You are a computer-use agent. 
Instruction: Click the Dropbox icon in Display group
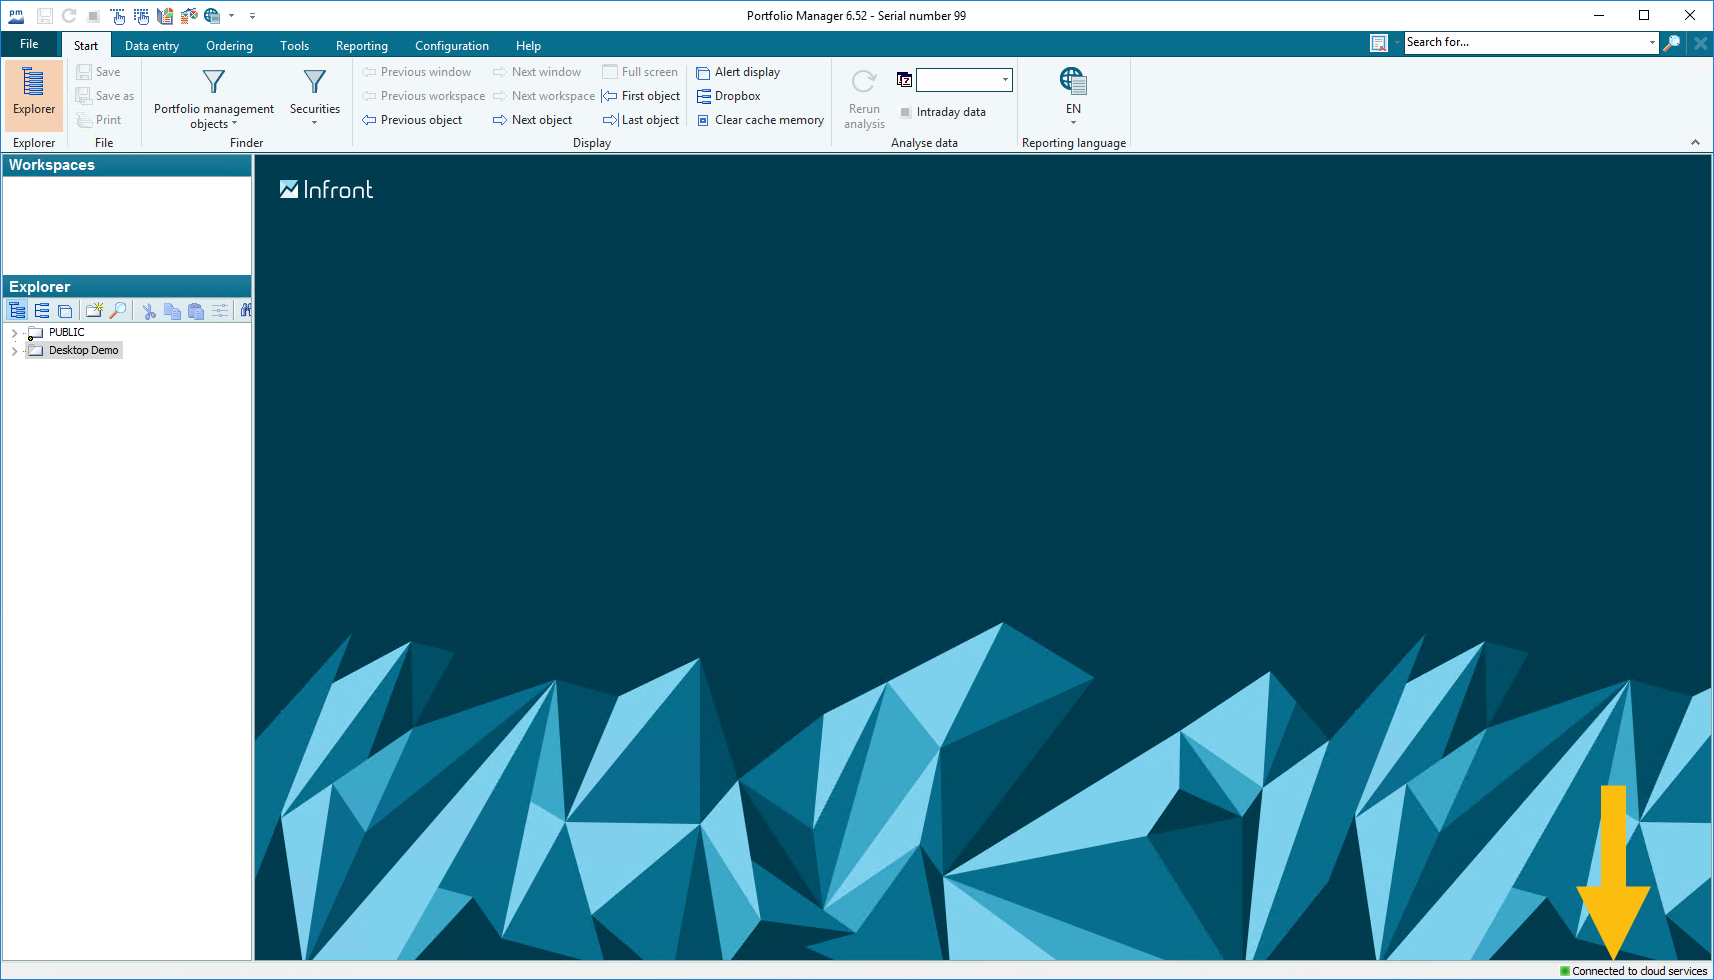point(704,96)
